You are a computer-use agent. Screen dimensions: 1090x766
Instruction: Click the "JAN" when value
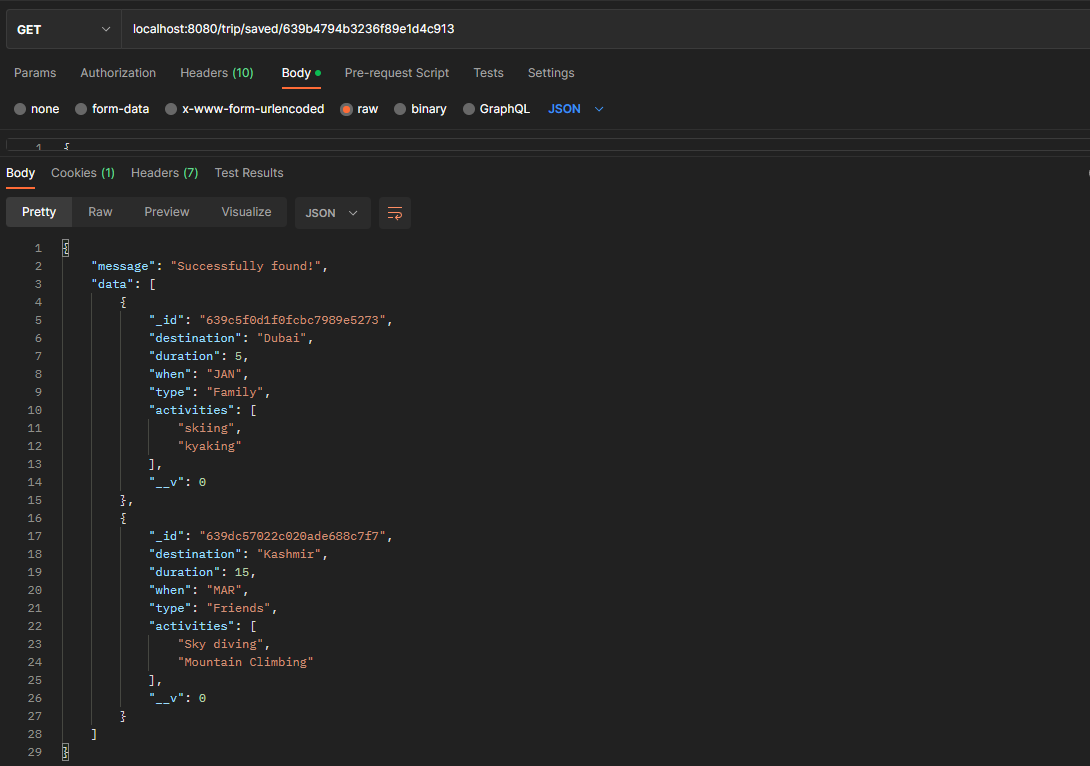[x=224, y=374]
